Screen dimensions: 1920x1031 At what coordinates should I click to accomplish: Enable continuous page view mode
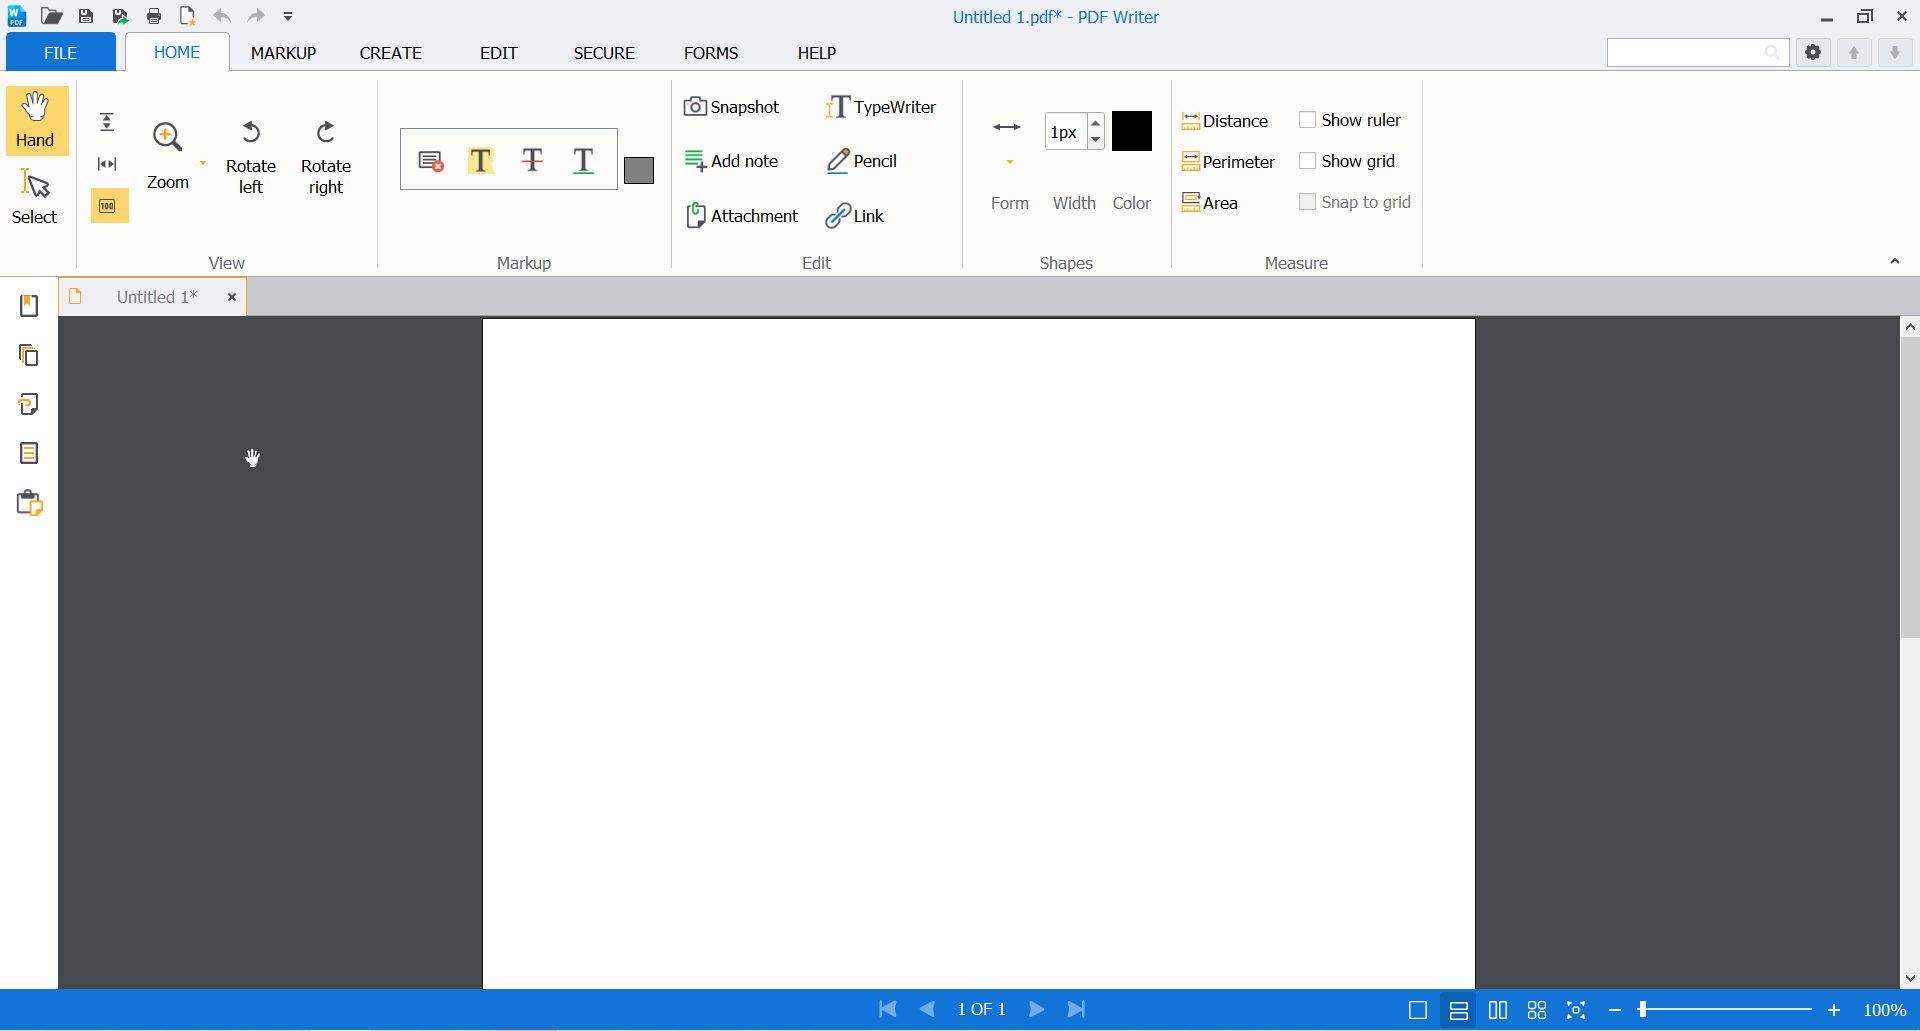(x=1458, y=1010)
